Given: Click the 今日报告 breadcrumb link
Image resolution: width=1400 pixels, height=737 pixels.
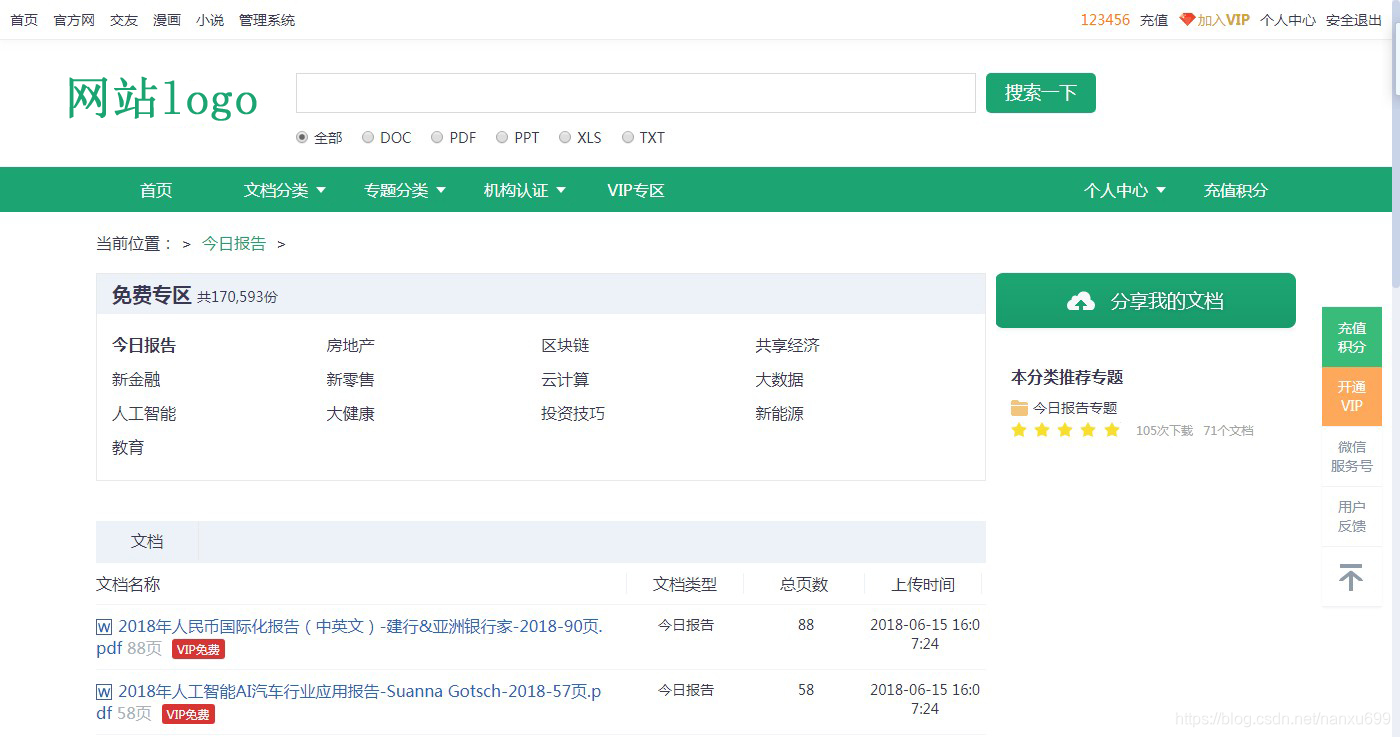Looking at the screenshot, I should pos(234,243).
